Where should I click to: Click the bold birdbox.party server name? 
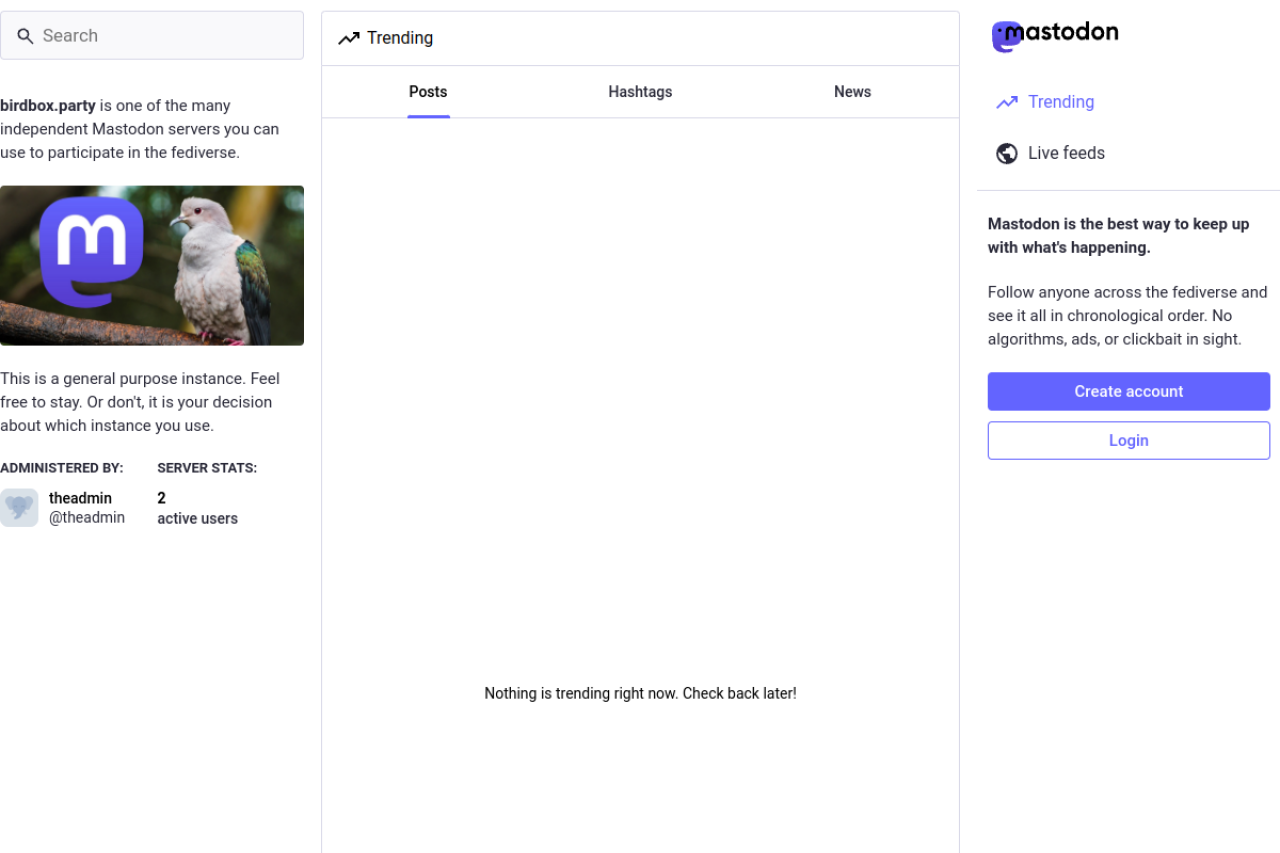coord(48,106)
